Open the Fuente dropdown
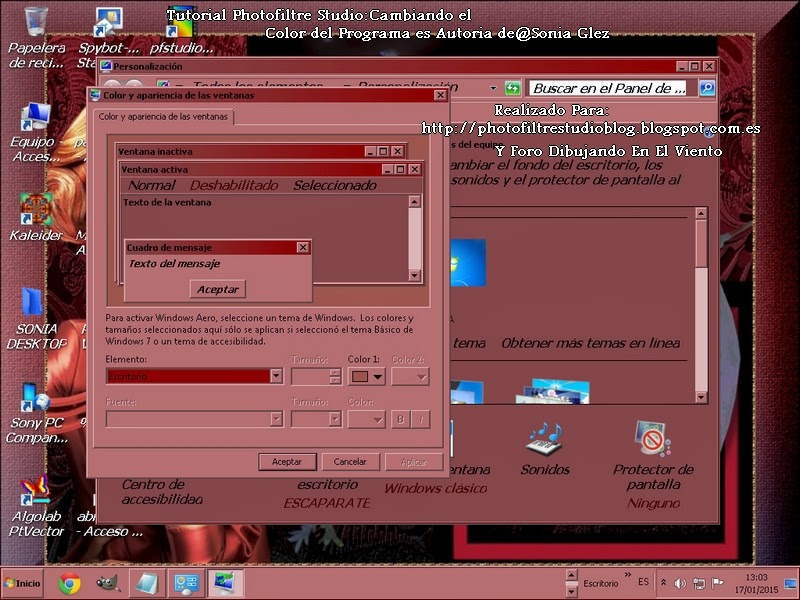The width and height of the screenshot is (800, 600). pos(194,419)
